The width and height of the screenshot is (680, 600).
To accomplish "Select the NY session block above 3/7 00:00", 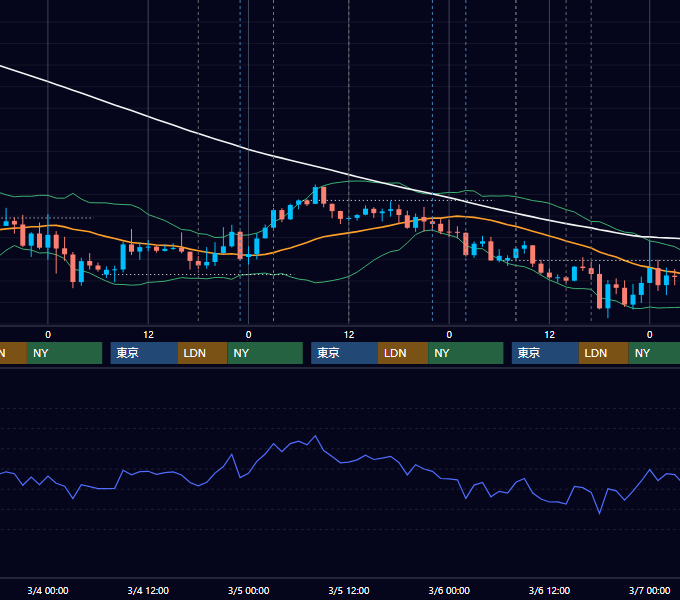I will pyautogui.click(x=654, y=353).
